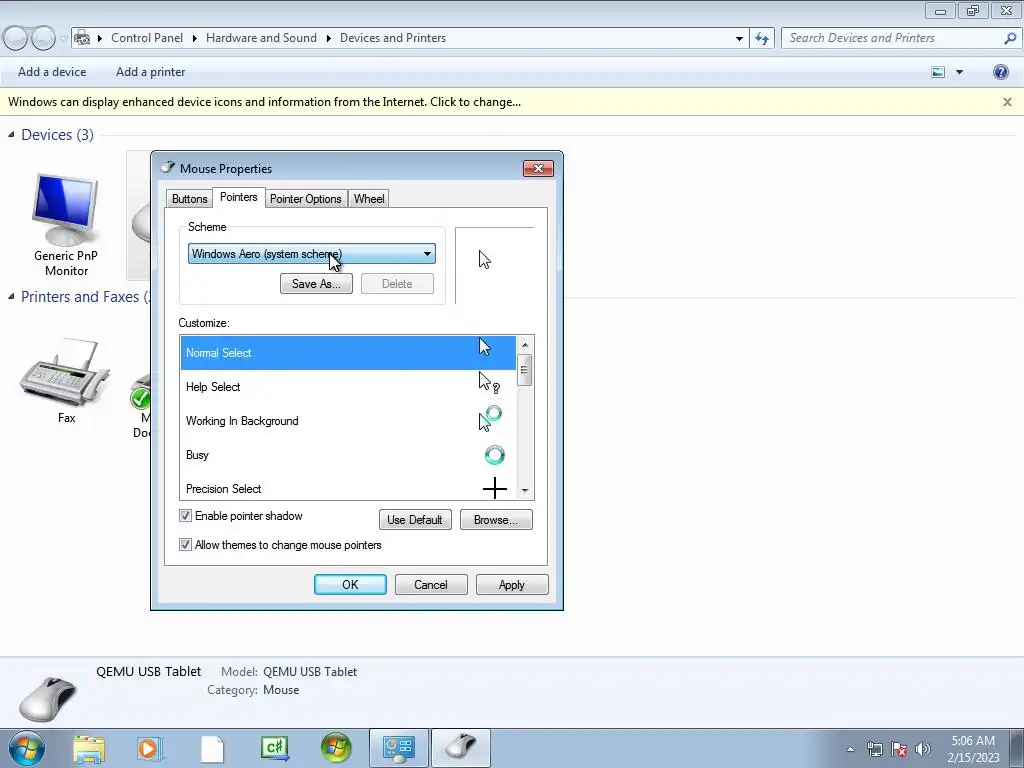The height and width of the screenshot is (768, 1024).
Task: Click the Back navigation button
Action: click(x=16, y=39)
